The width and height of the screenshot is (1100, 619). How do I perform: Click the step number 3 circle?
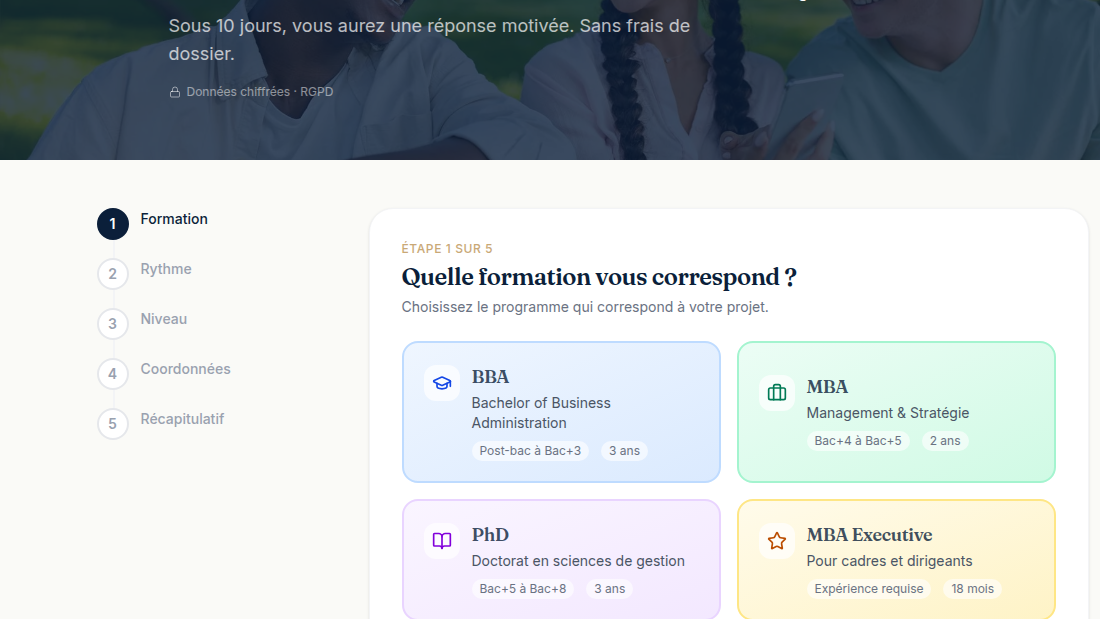113,324
